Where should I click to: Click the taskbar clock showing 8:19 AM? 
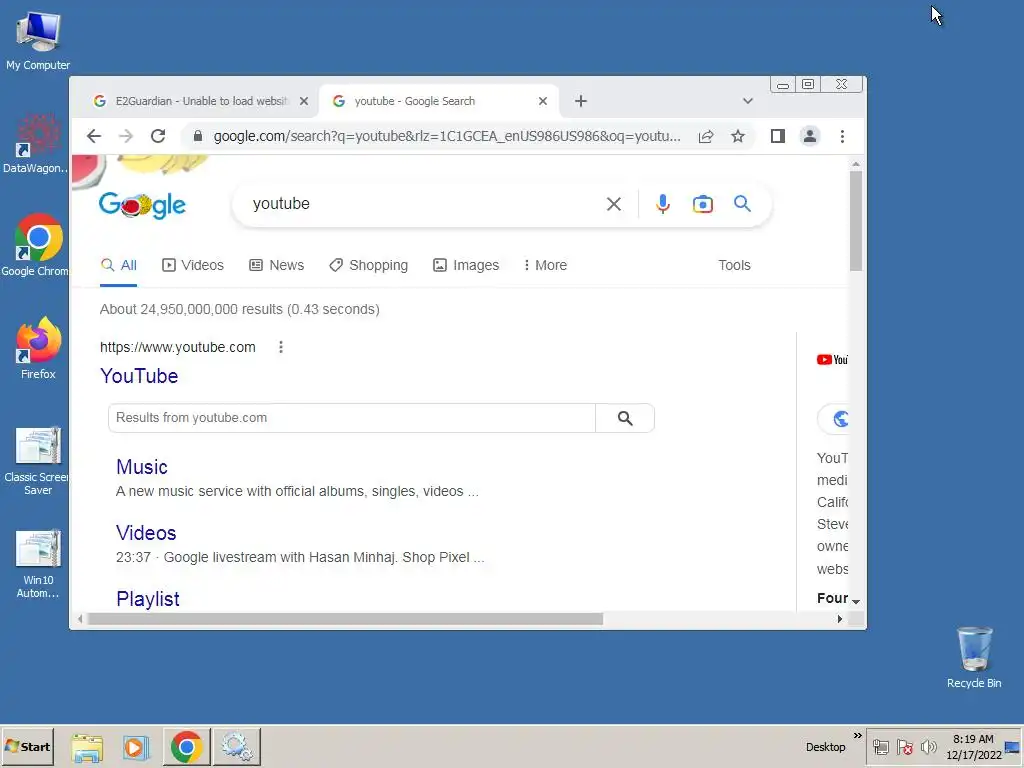pyautogui.click(x=973, y=747)
